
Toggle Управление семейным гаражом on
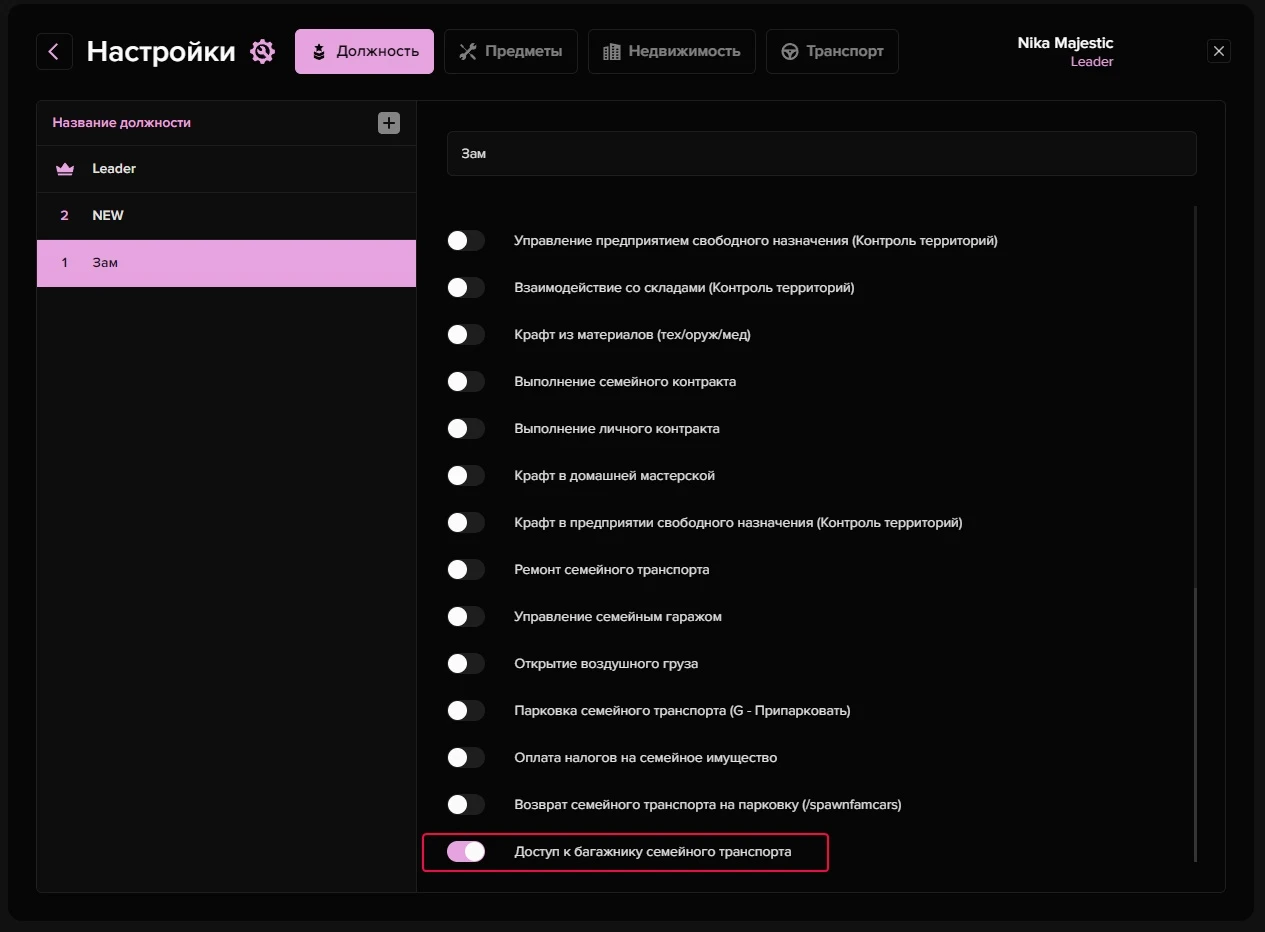coord(466,617)
